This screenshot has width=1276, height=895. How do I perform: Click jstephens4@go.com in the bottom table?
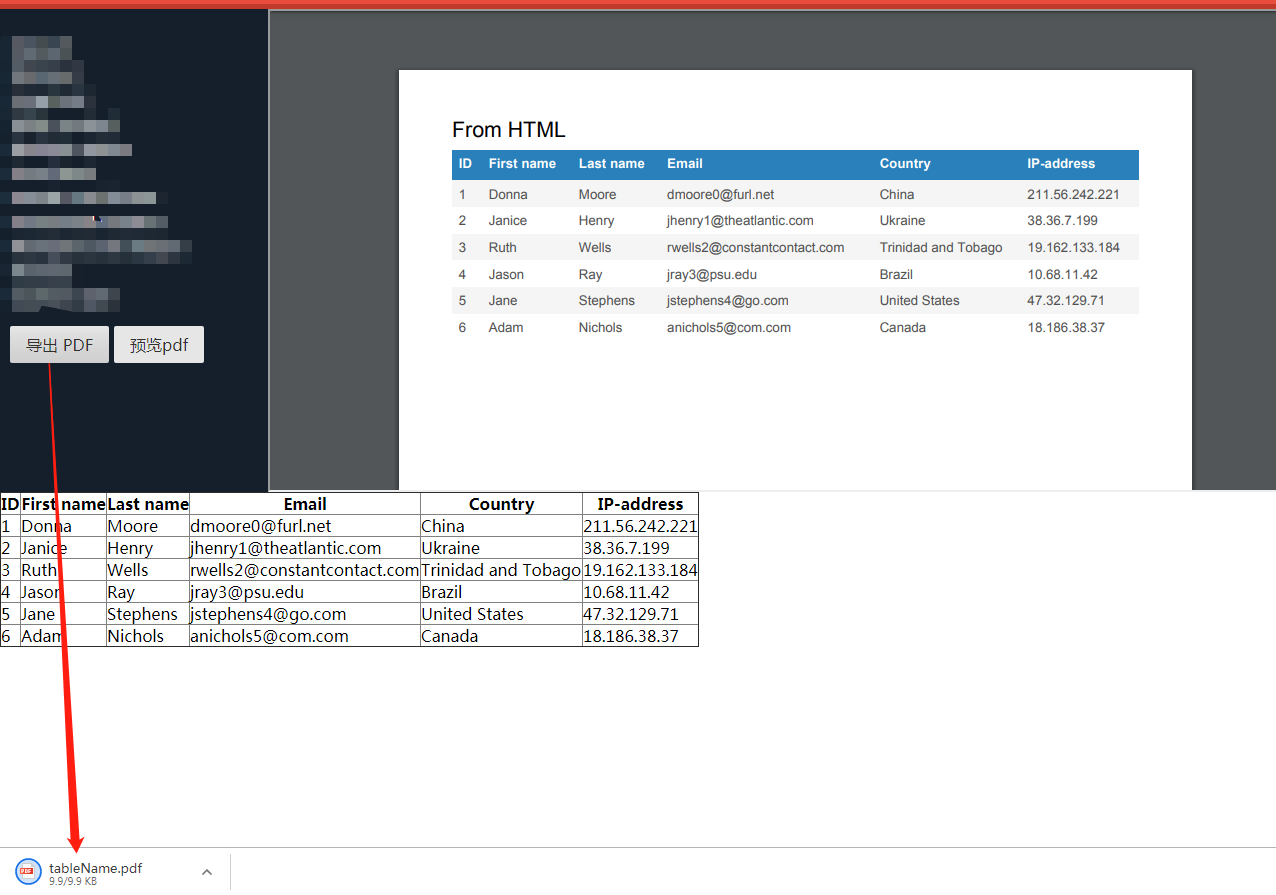click(268, 614)
